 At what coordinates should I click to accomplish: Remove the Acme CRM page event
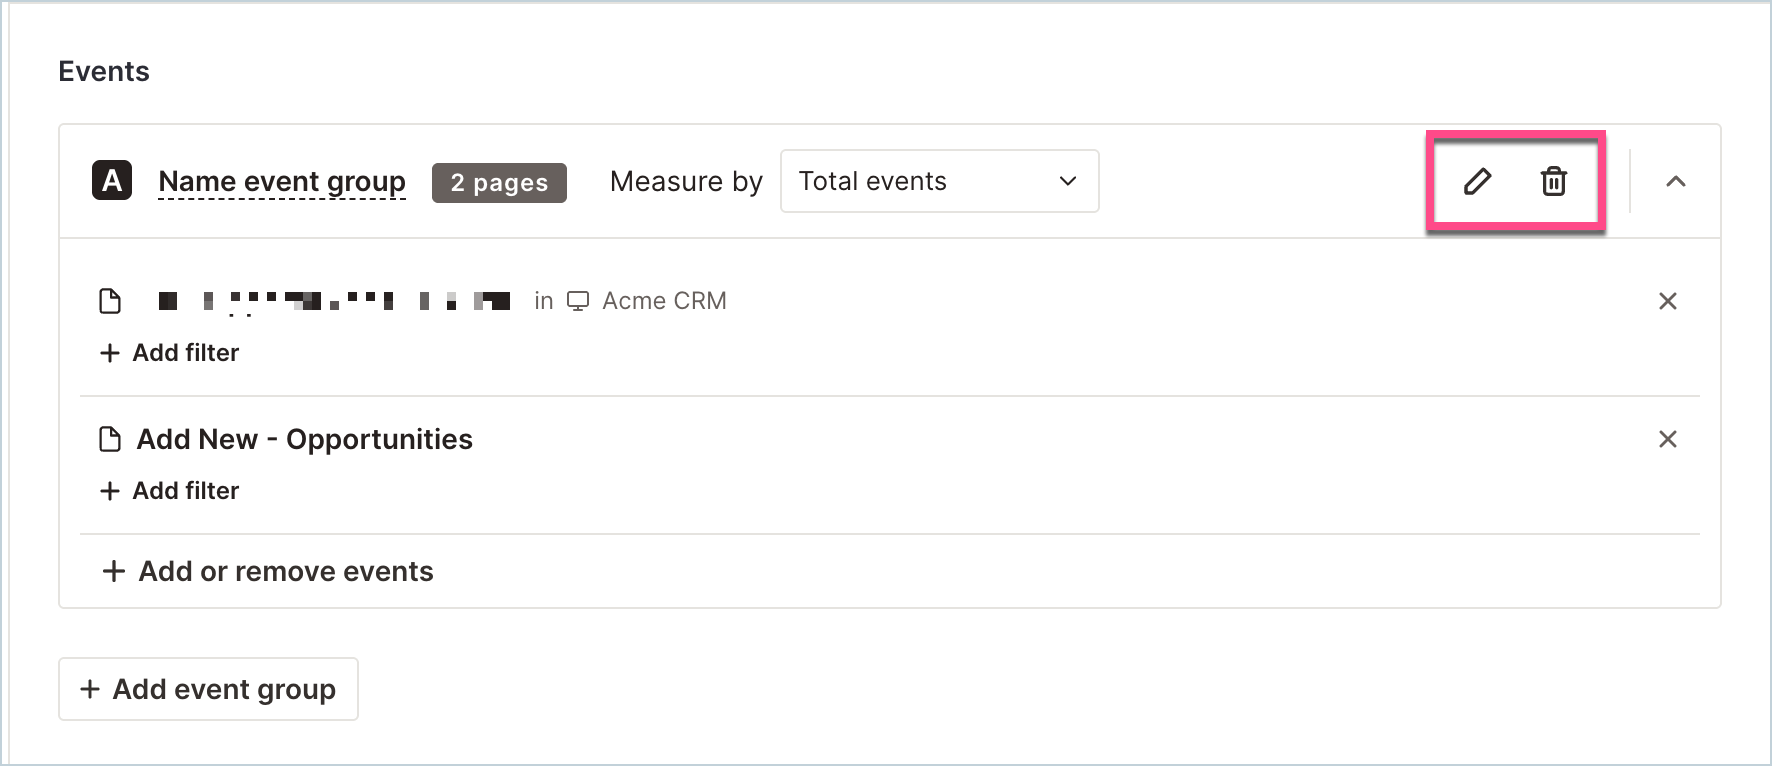1667,301
